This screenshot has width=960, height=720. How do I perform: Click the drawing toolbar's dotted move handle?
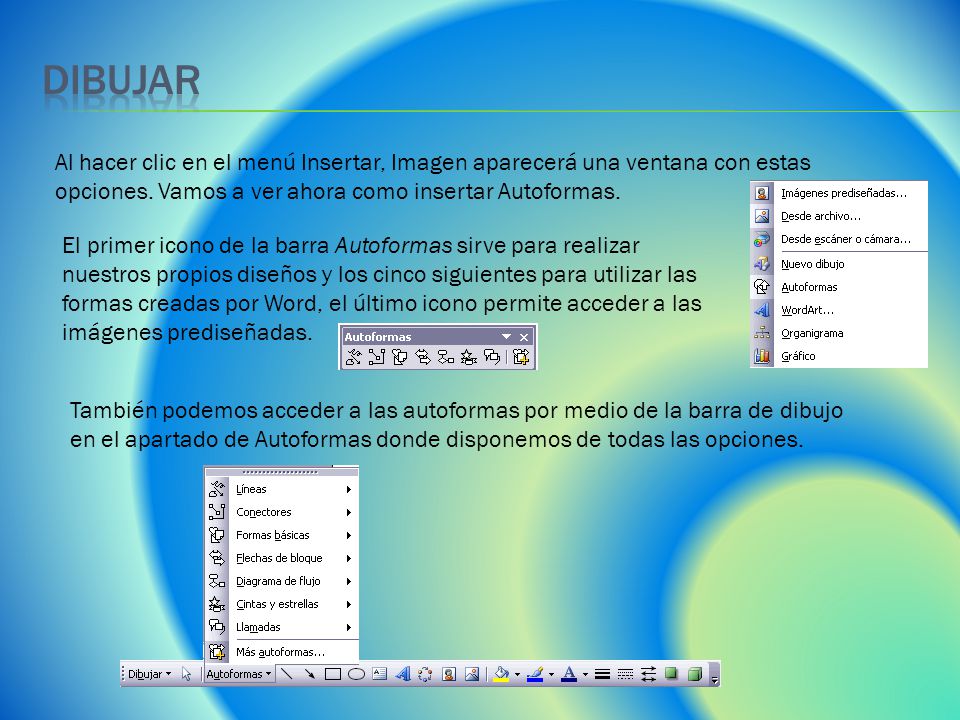[x=123, y=674]
